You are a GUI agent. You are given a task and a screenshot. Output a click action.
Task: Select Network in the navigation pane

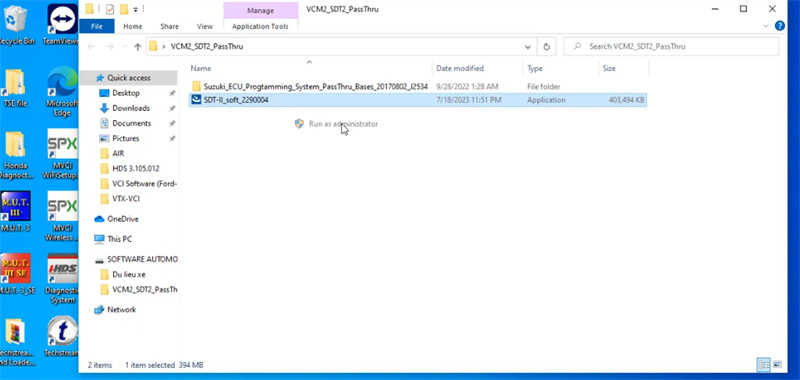tap(121, 310)
